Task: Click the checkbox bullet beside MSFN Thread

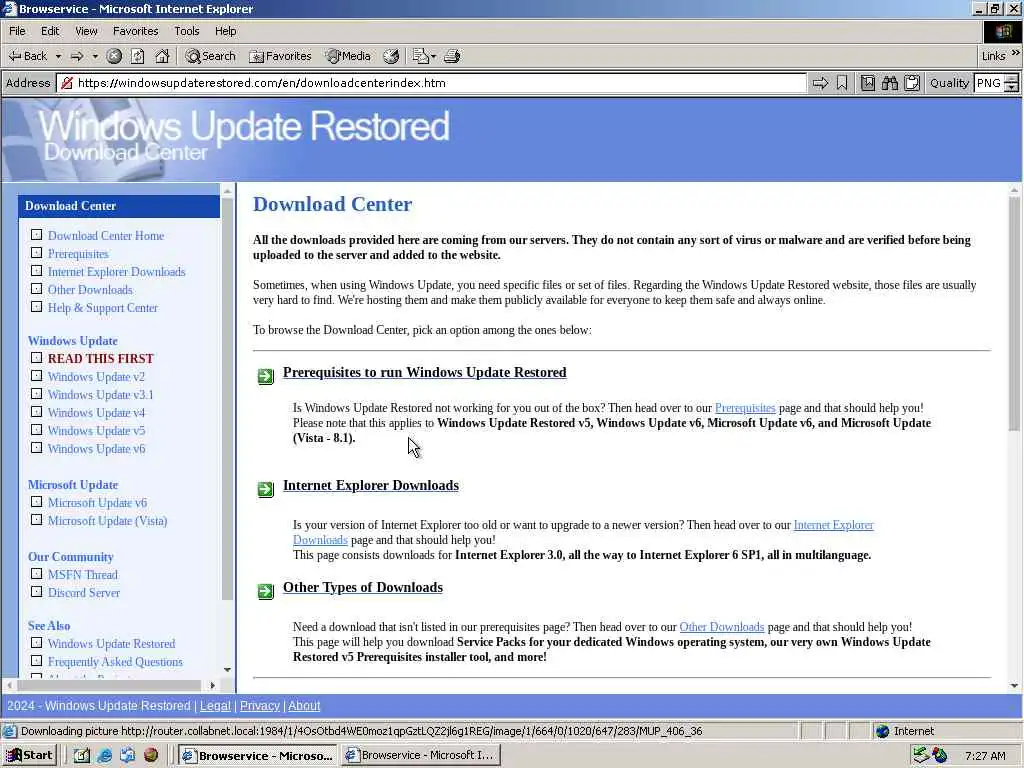Action: point(37,573)
